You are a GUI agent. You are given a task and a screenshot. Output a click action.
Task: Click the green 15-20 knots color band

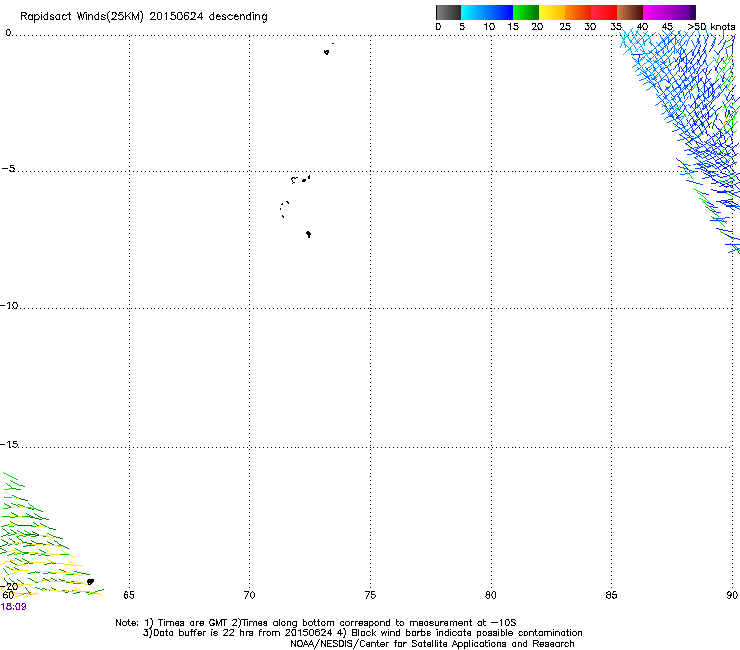click(x=526, y=12)
